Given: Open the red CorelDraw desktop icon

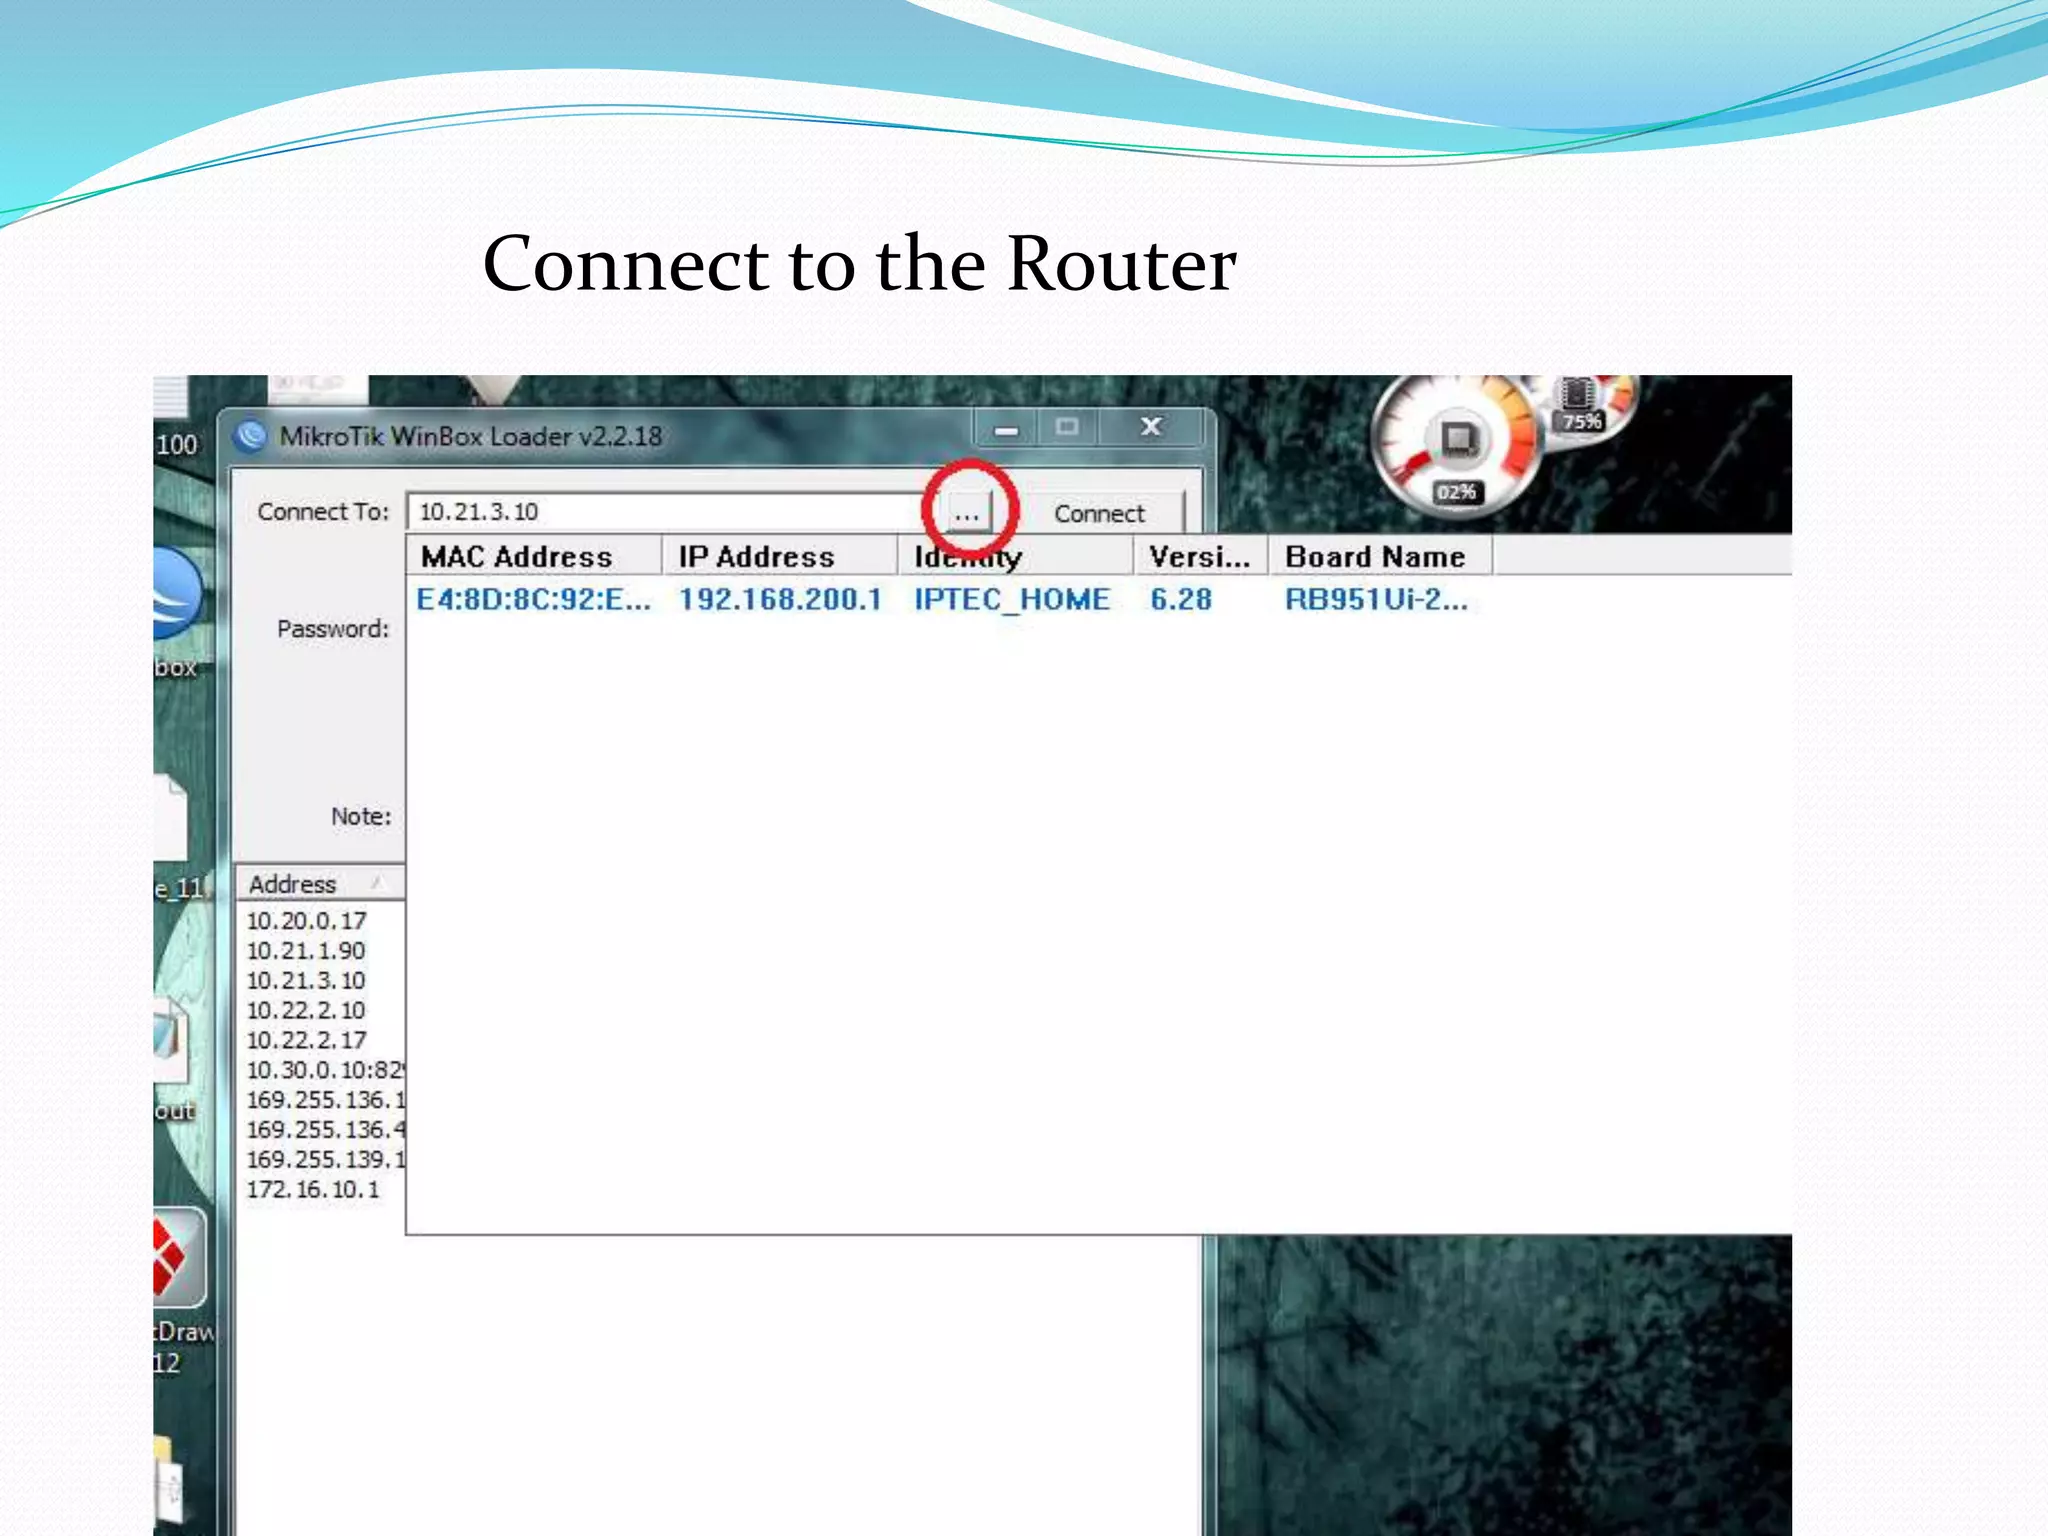Looking at the screenshot, I should pos(178,1258).
